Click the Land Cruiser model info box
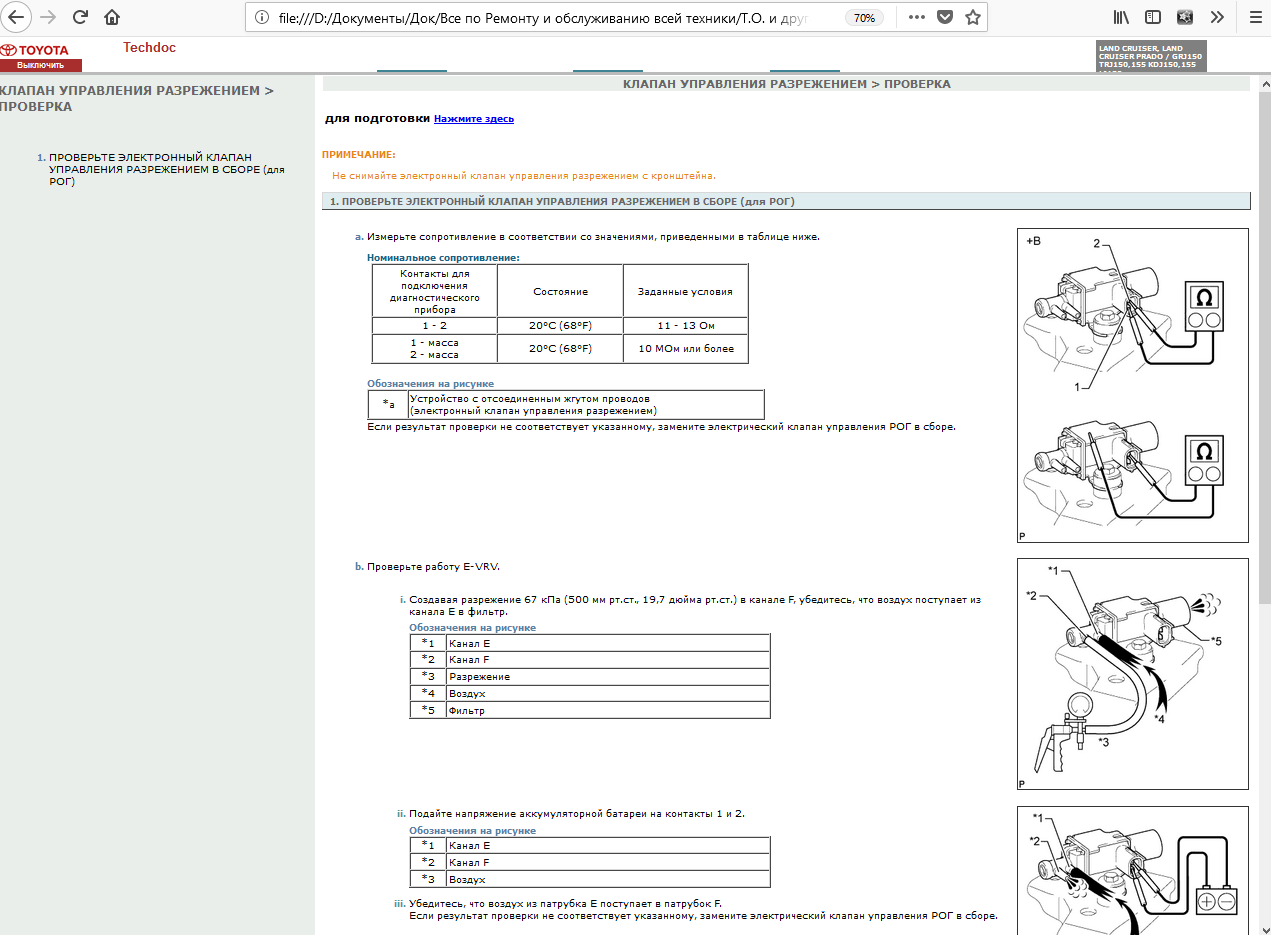This screenshot has height=935, width=1271. [1152, 56]
